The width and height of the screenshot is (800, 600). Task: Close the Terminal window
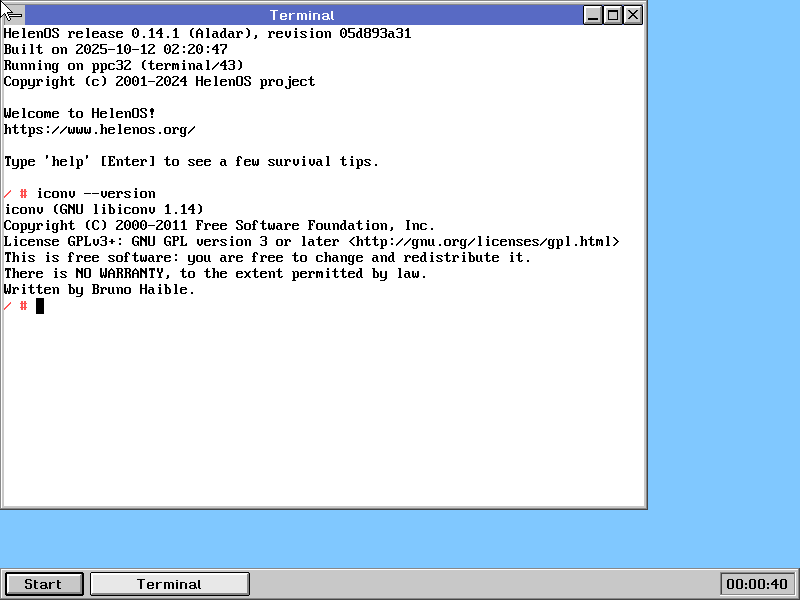pos(633,15)
